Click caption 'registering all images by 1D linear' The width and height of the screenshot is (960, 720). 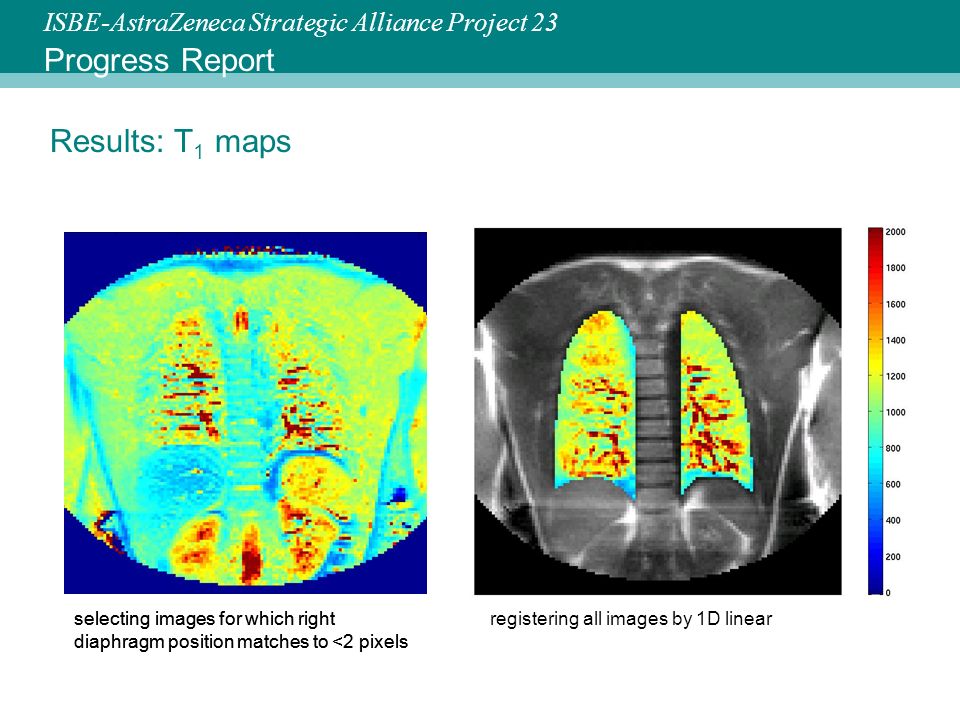click(x=631, y=619)
